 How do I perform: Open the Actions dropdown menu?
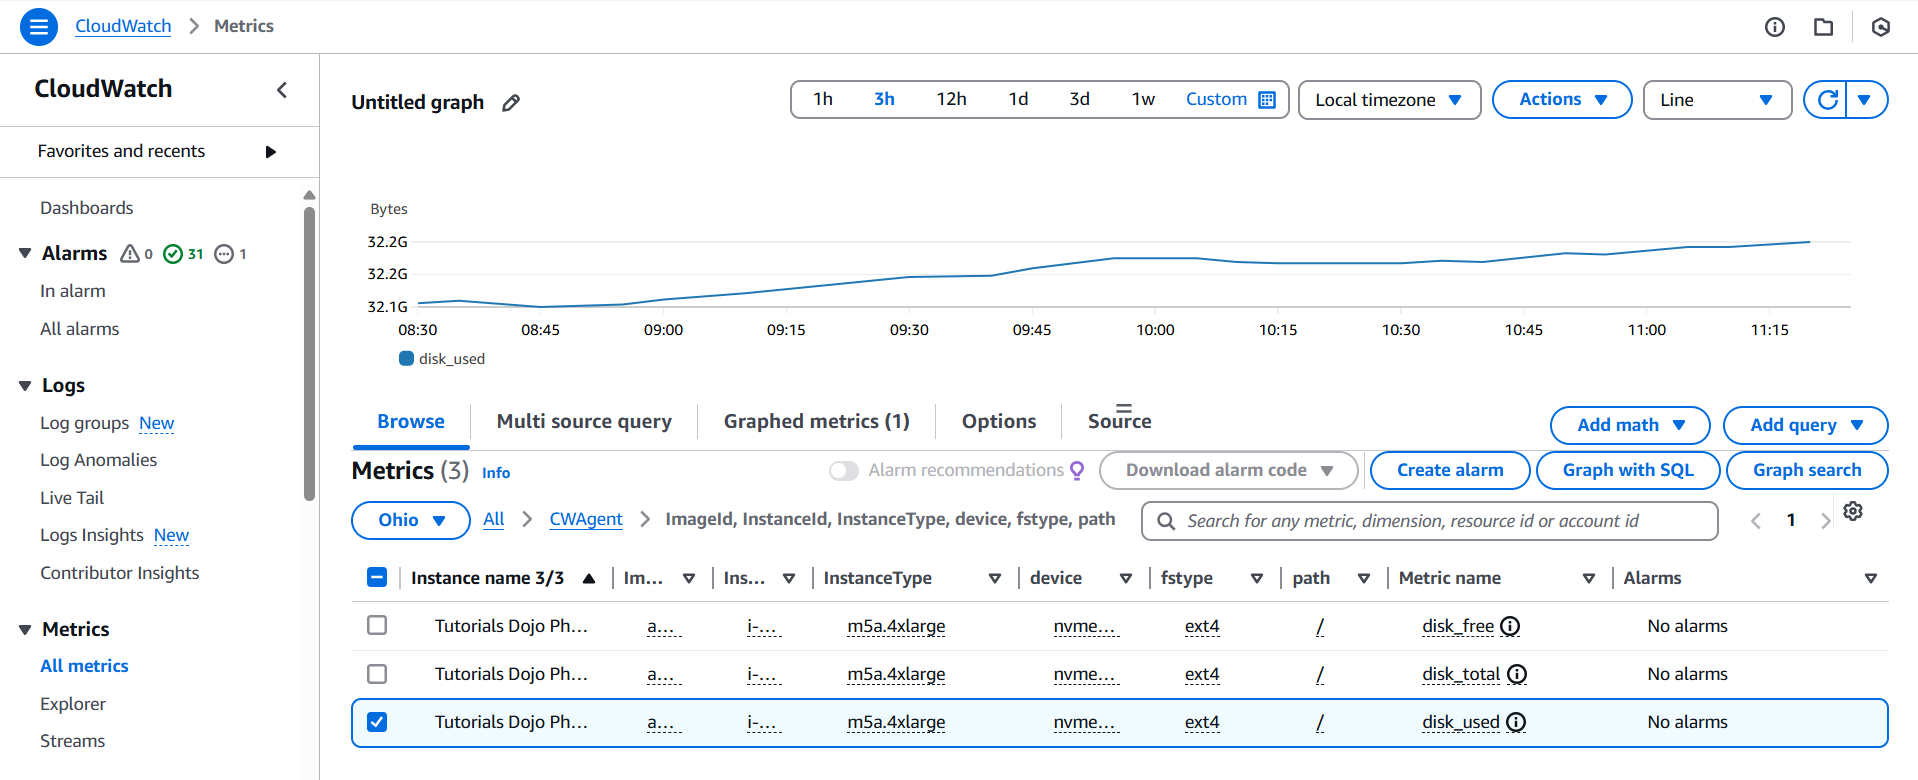point(1562,100)
